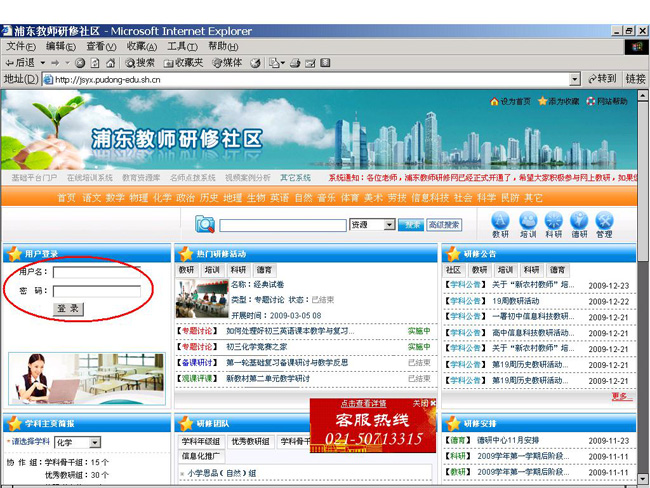Viewport: 650px width, 488px height.
Task: Open the 文件(F) menu
Action: coord(21,46)
